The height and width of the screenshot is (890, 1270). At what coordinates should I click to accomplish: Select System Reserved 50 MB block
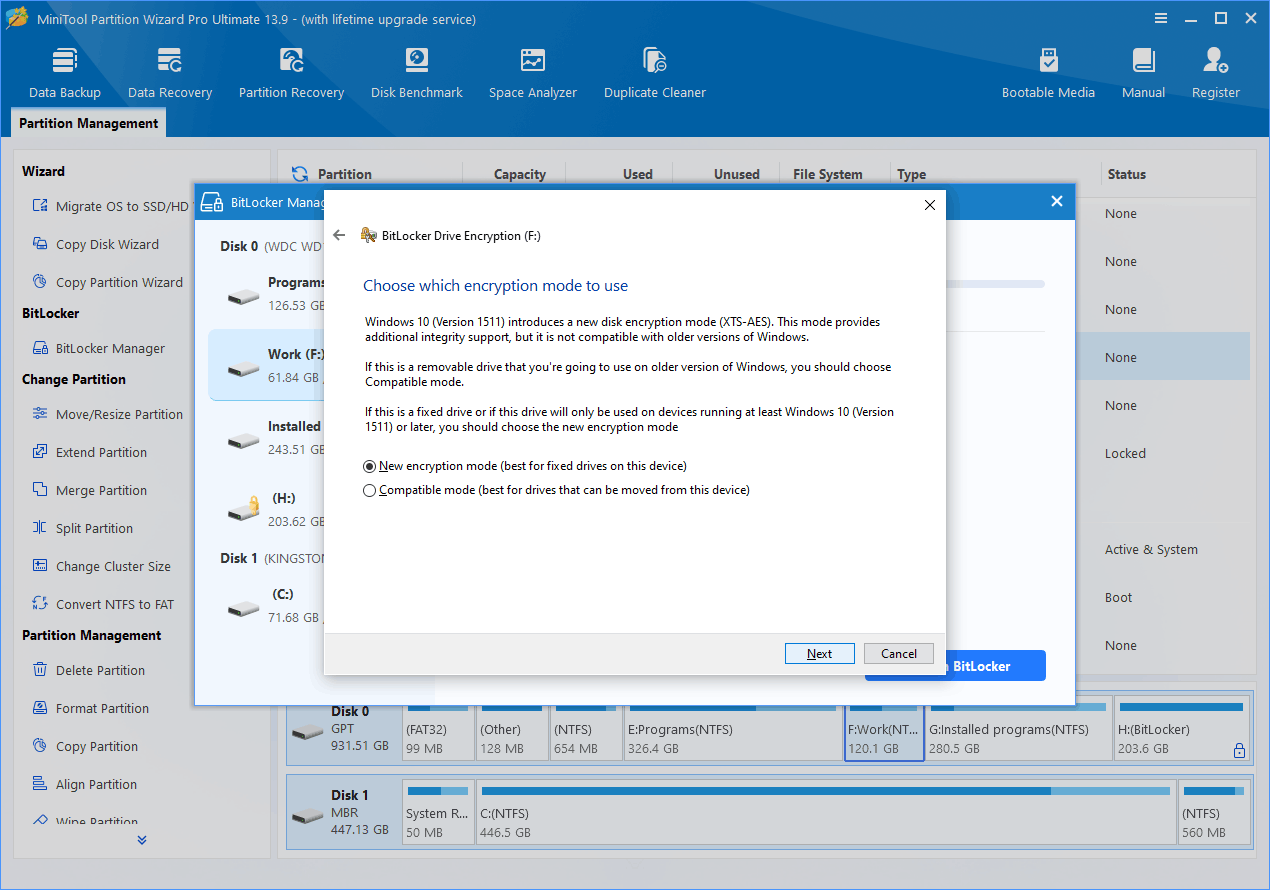438,812
